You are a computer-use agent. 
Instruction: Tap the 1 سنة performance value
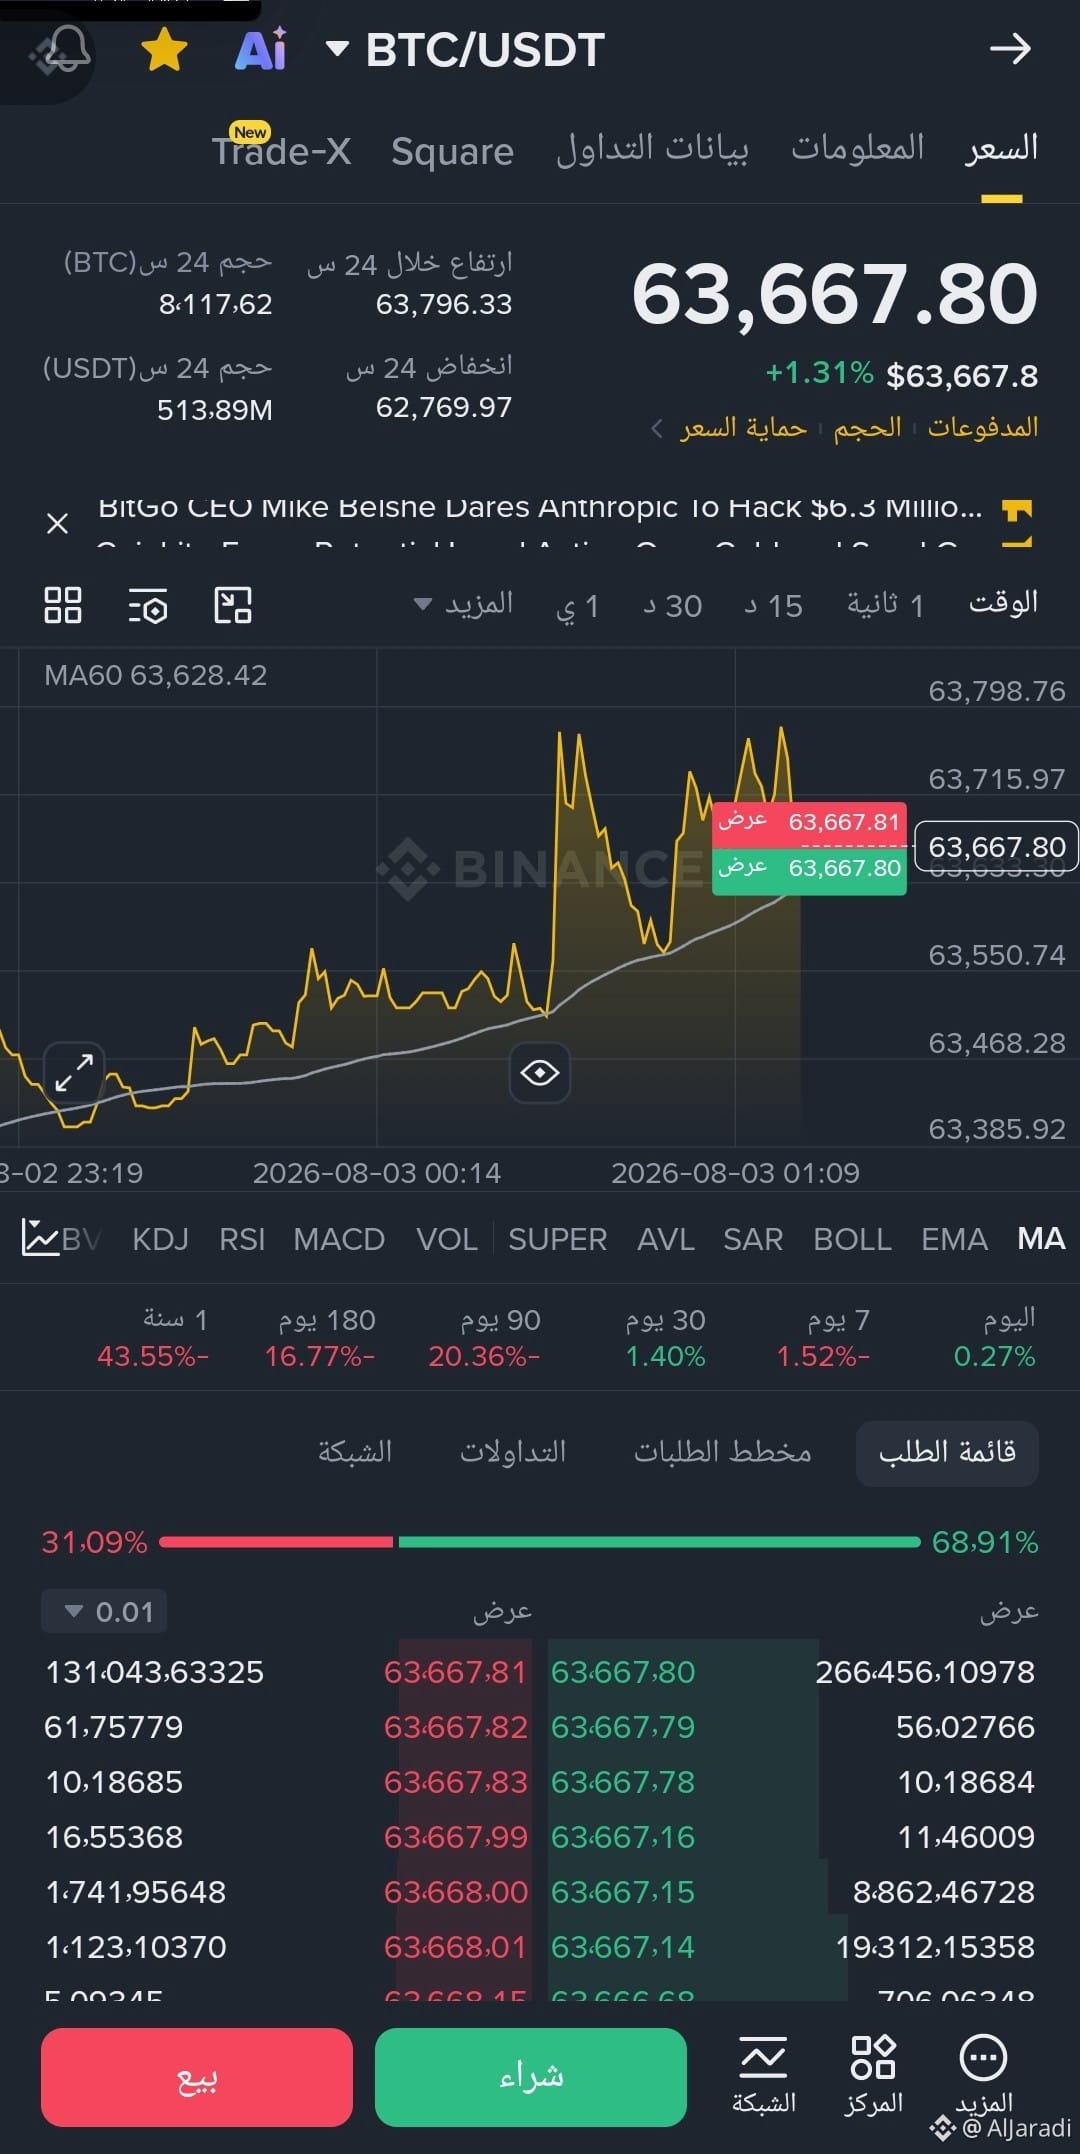click(153, 1357)
